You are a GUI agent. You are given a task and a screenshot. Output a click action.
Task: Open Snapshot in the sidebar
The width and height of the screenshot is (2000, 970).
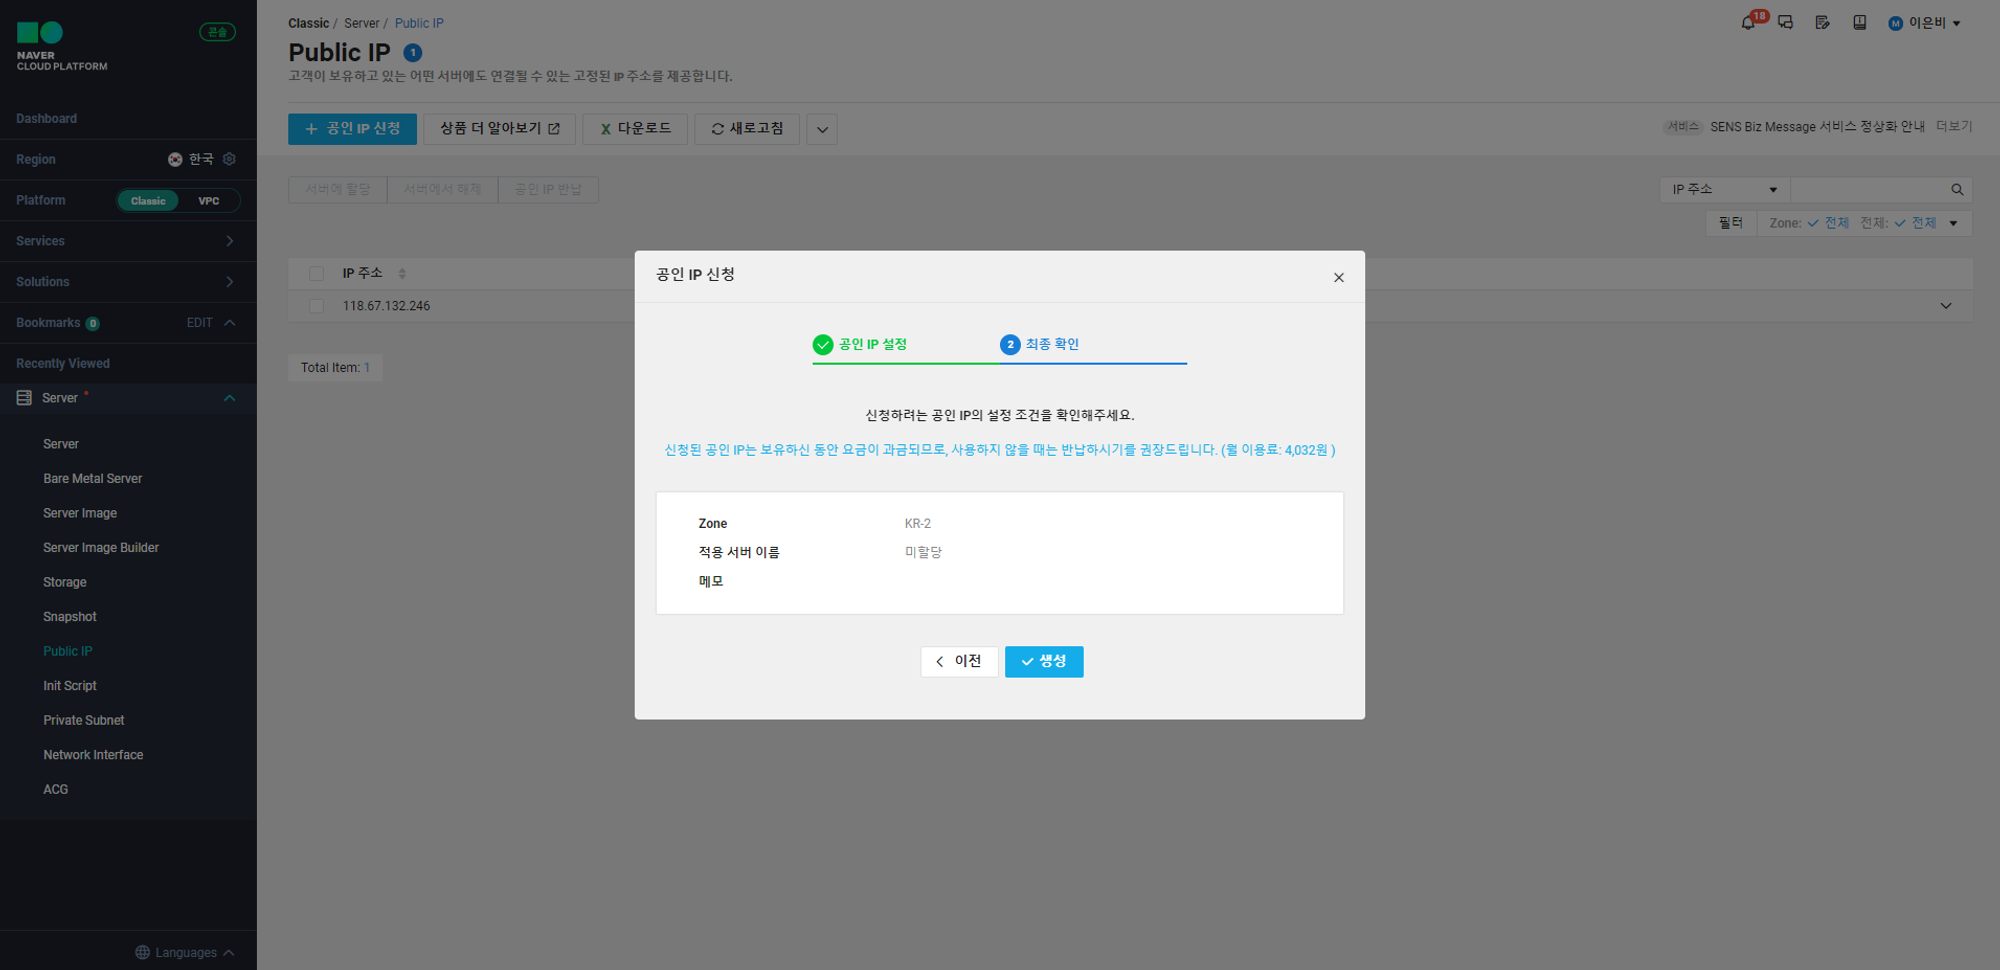click(70, 617)
